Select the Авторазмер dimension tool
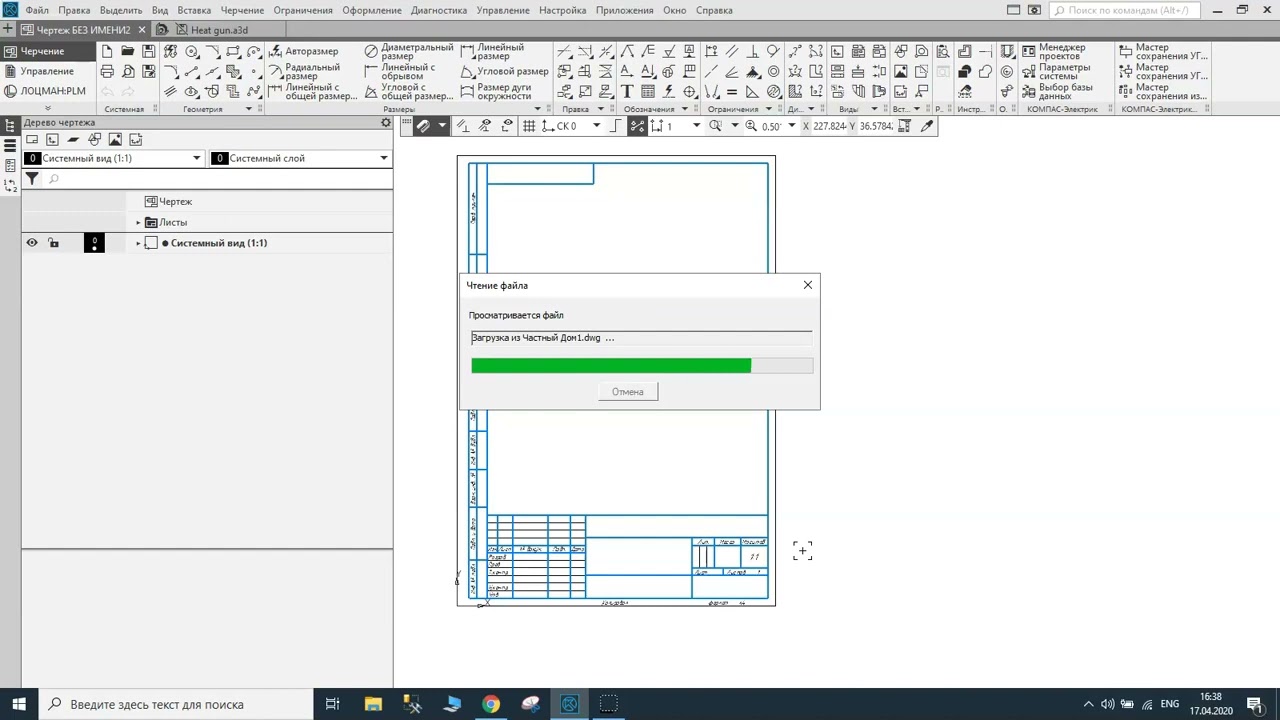The width and height of the screenshot is (1280, 720). 305,51
